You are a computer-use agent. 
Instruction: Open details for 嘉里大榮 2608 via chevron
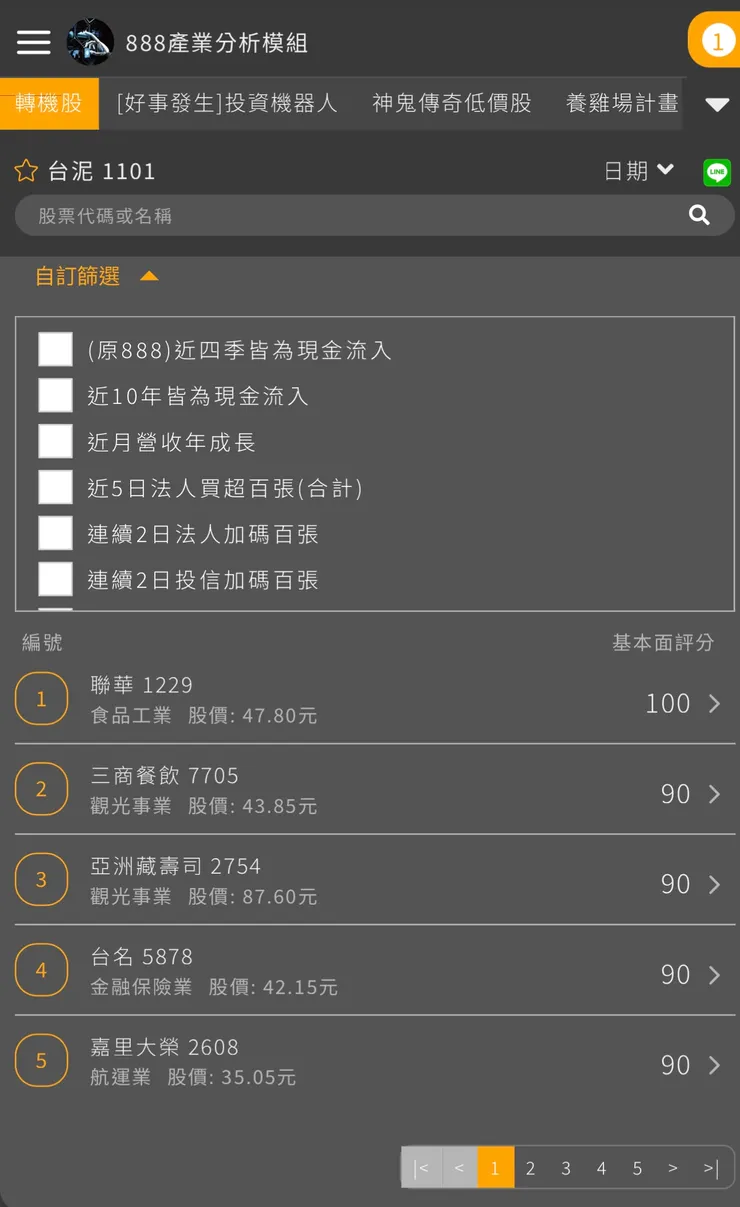(x=712, y=1065)
